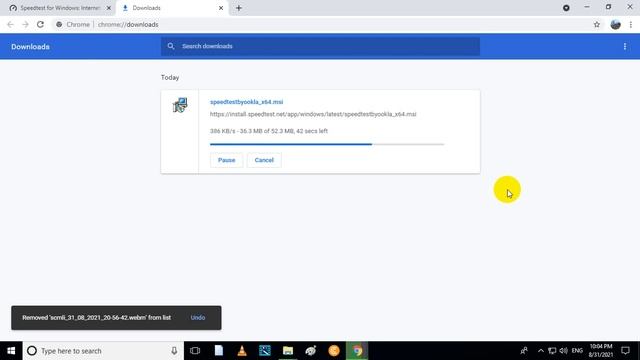Open the blue screen app in taskbar
Screen dimensions: 640x360
coord(265,351)
